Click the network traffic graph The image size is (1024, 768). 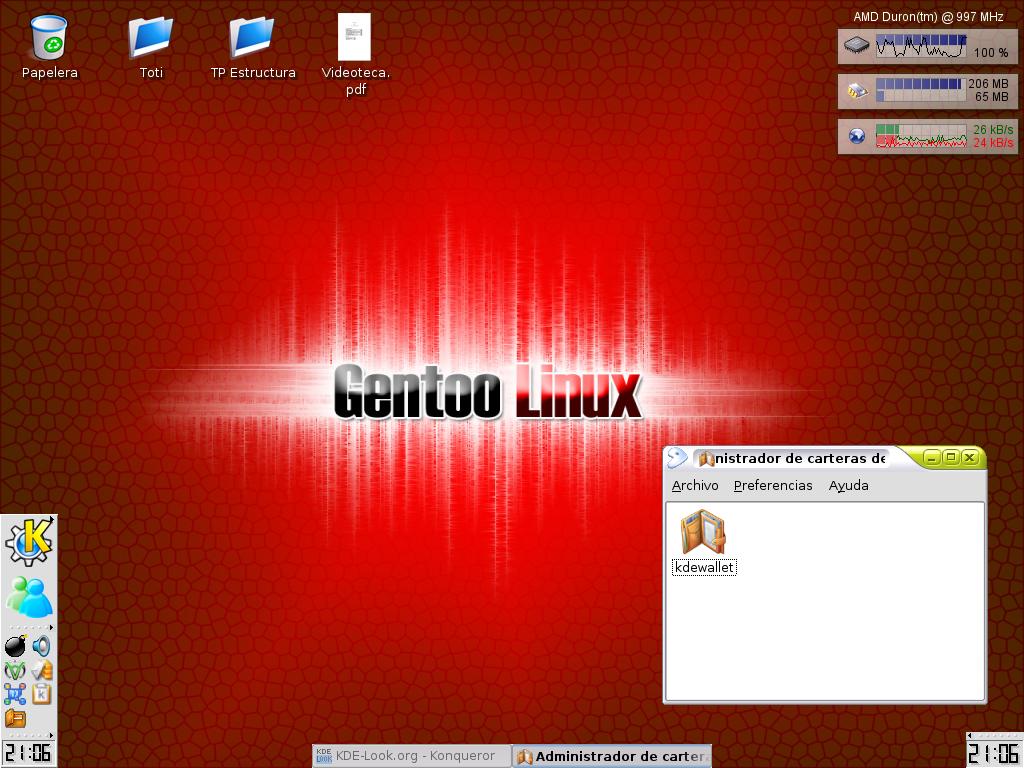click(x=921, y=136)
